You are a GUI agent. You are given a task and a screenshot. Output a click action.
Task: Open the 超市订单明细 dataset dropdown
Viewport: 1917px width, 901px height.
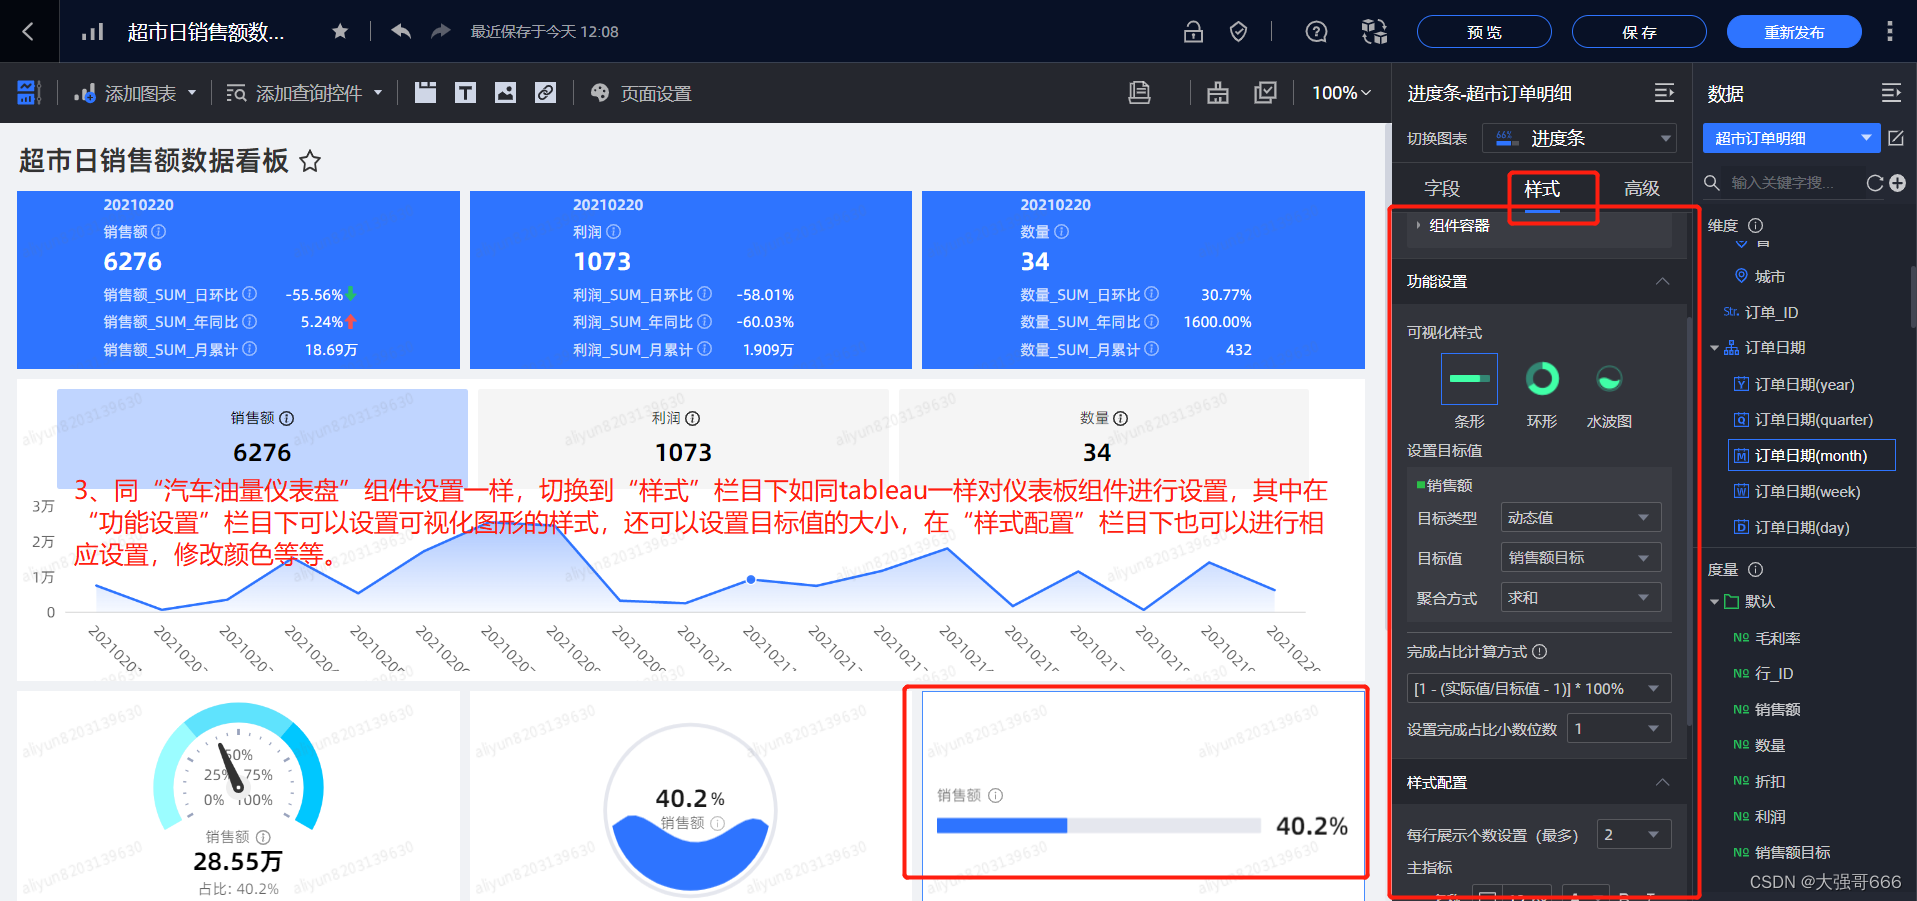click(x=1792, y=138)
